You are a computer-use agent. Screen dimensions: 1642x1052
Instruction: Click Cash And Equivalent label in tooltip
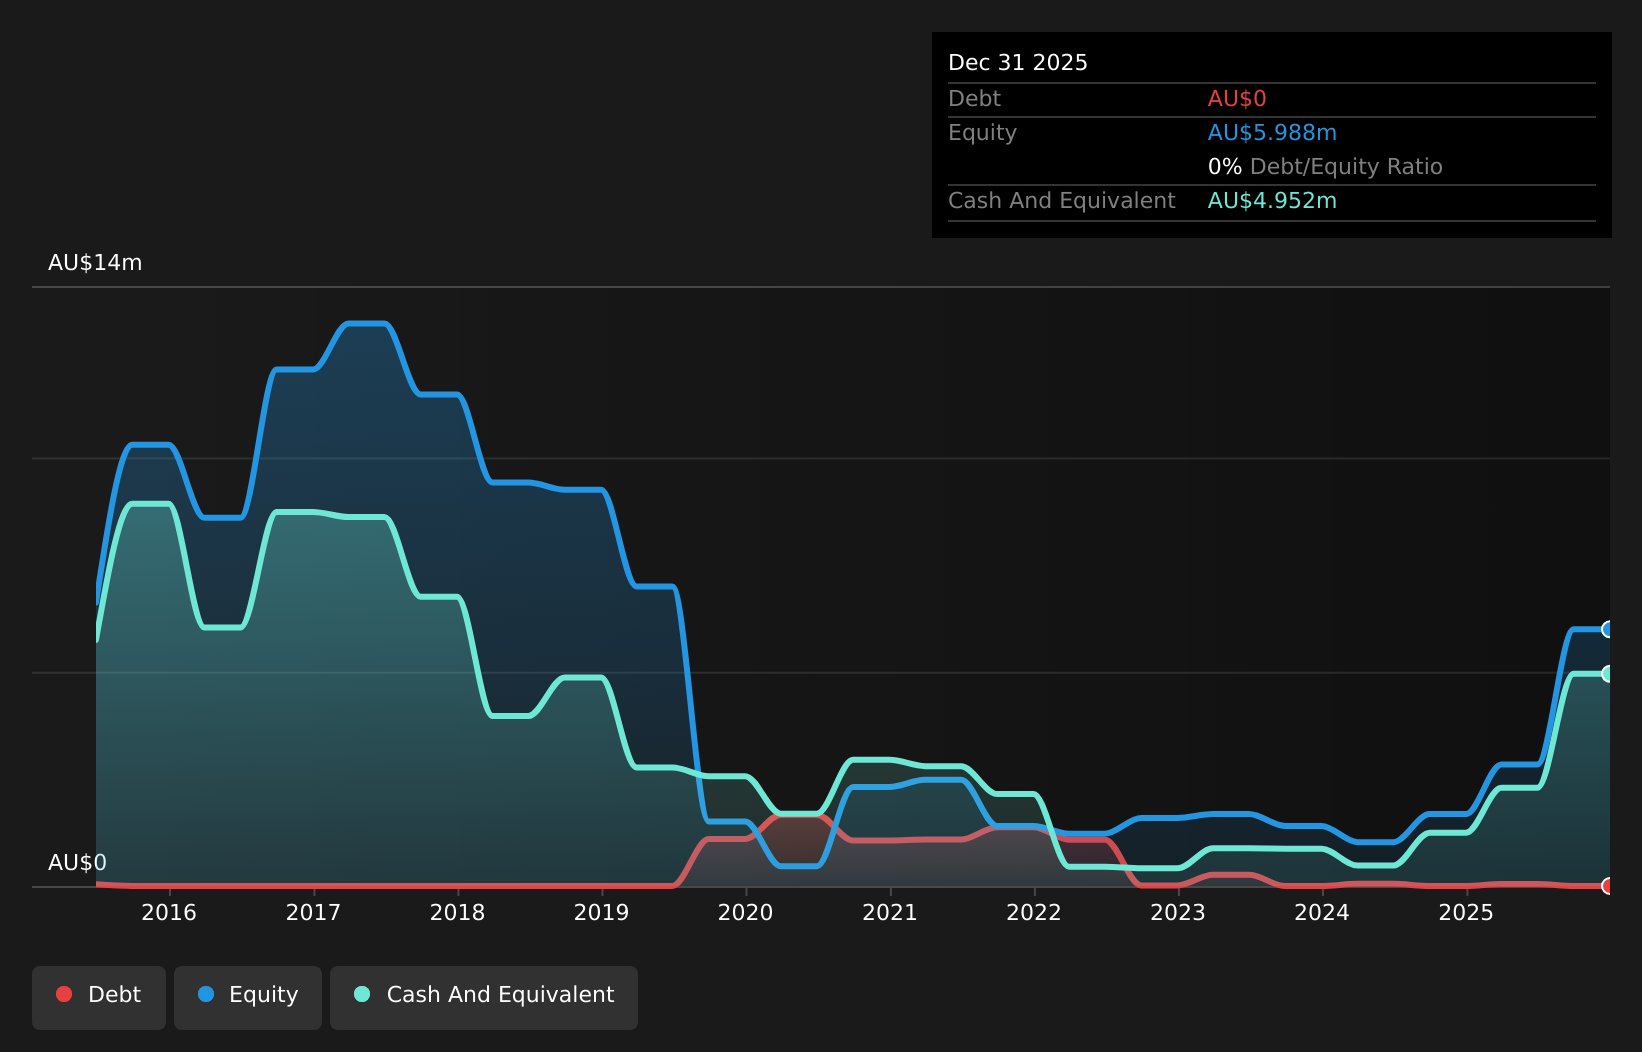1062,201
